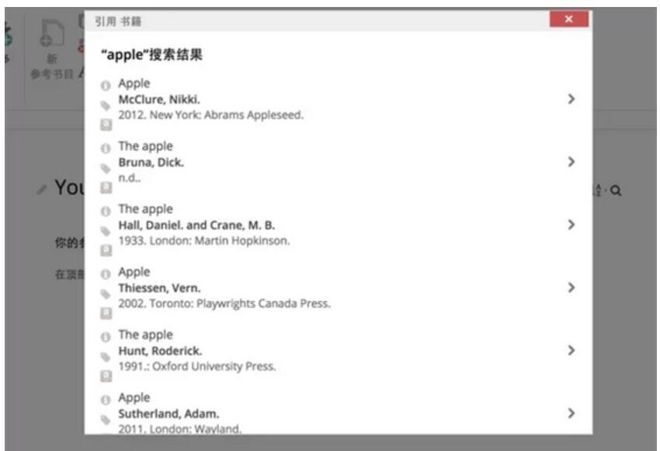Click the n.d.. date text
Viewport: 660px width, 451px height.
tap(130, 178)
